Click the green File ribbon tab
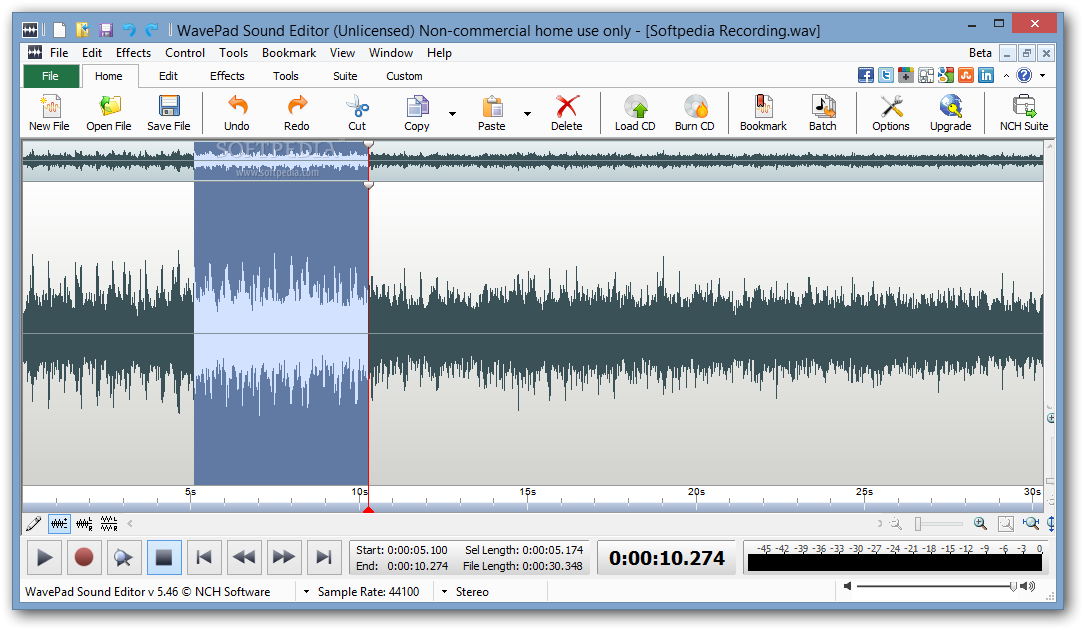 click(51, 76)
